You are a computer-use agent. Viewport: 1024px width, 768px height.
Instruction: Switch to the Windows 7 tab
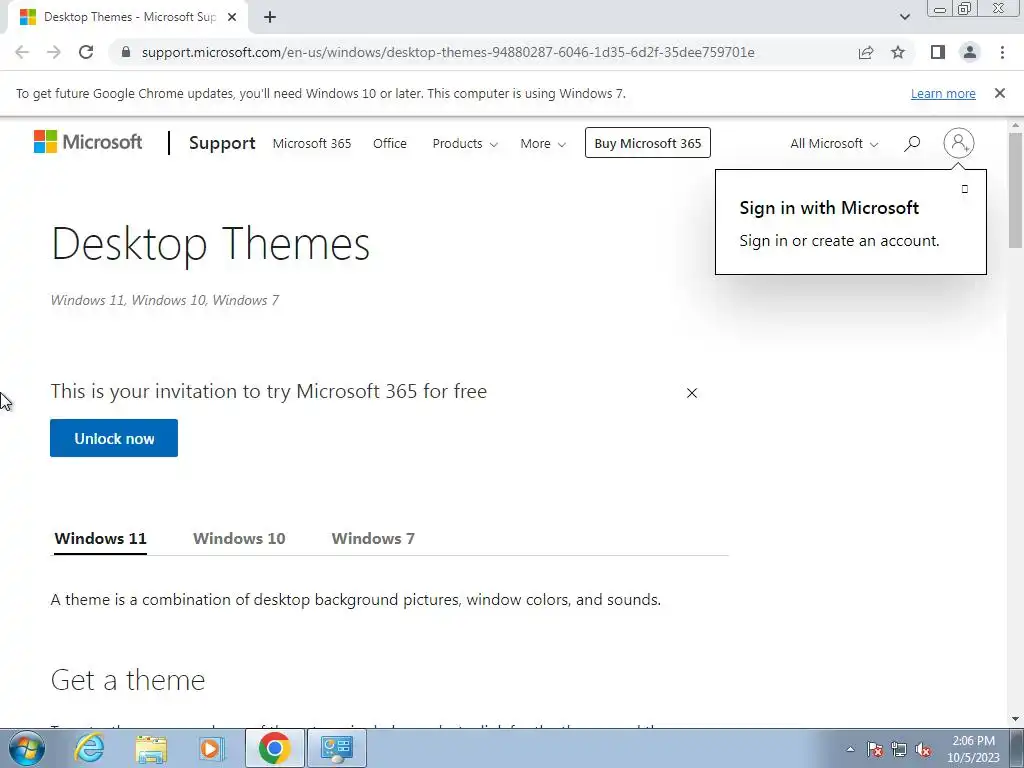tap(373, 539)
